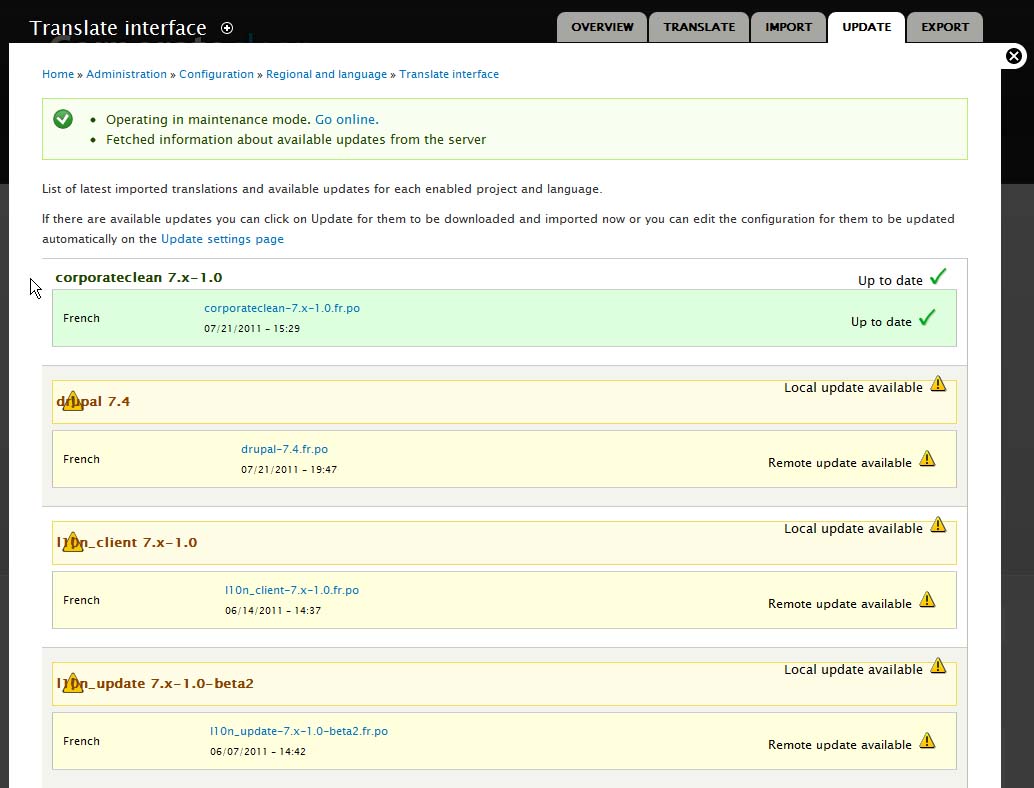Click Local update available text for l10n_update
Screen dimensions: 1034x788
point(853,670)
